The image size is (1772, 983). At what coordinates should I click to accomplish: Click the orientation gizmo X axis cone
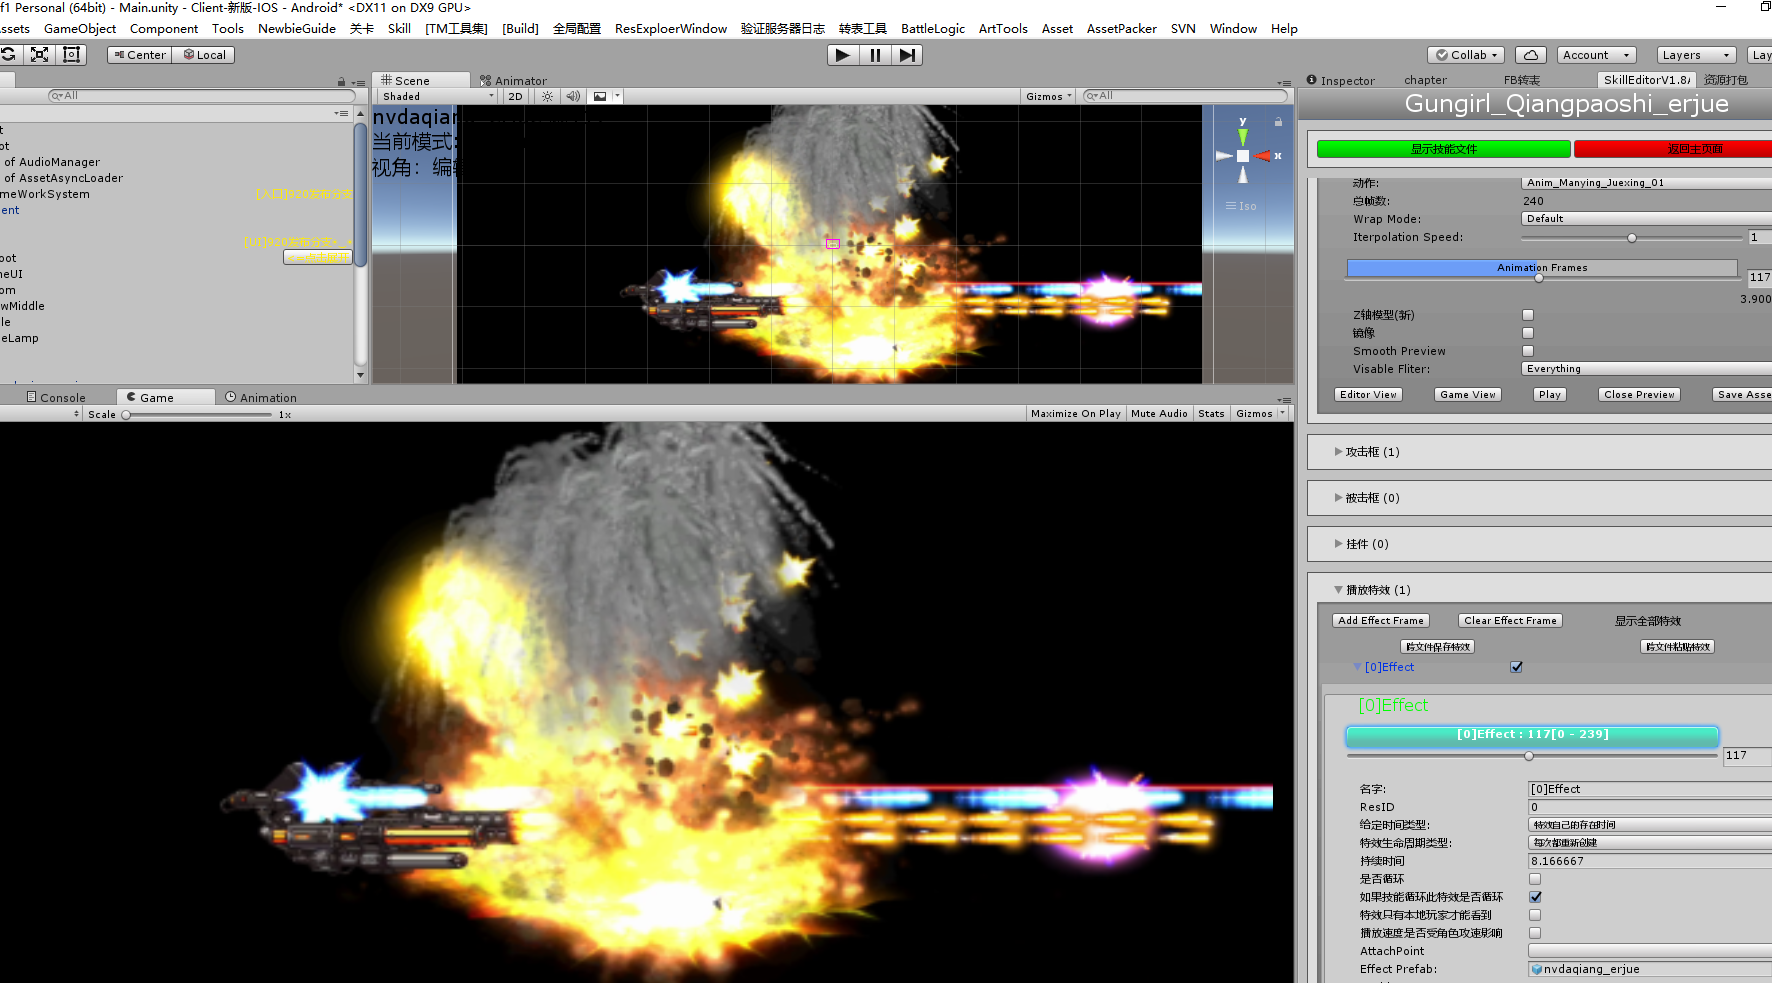1264,156
